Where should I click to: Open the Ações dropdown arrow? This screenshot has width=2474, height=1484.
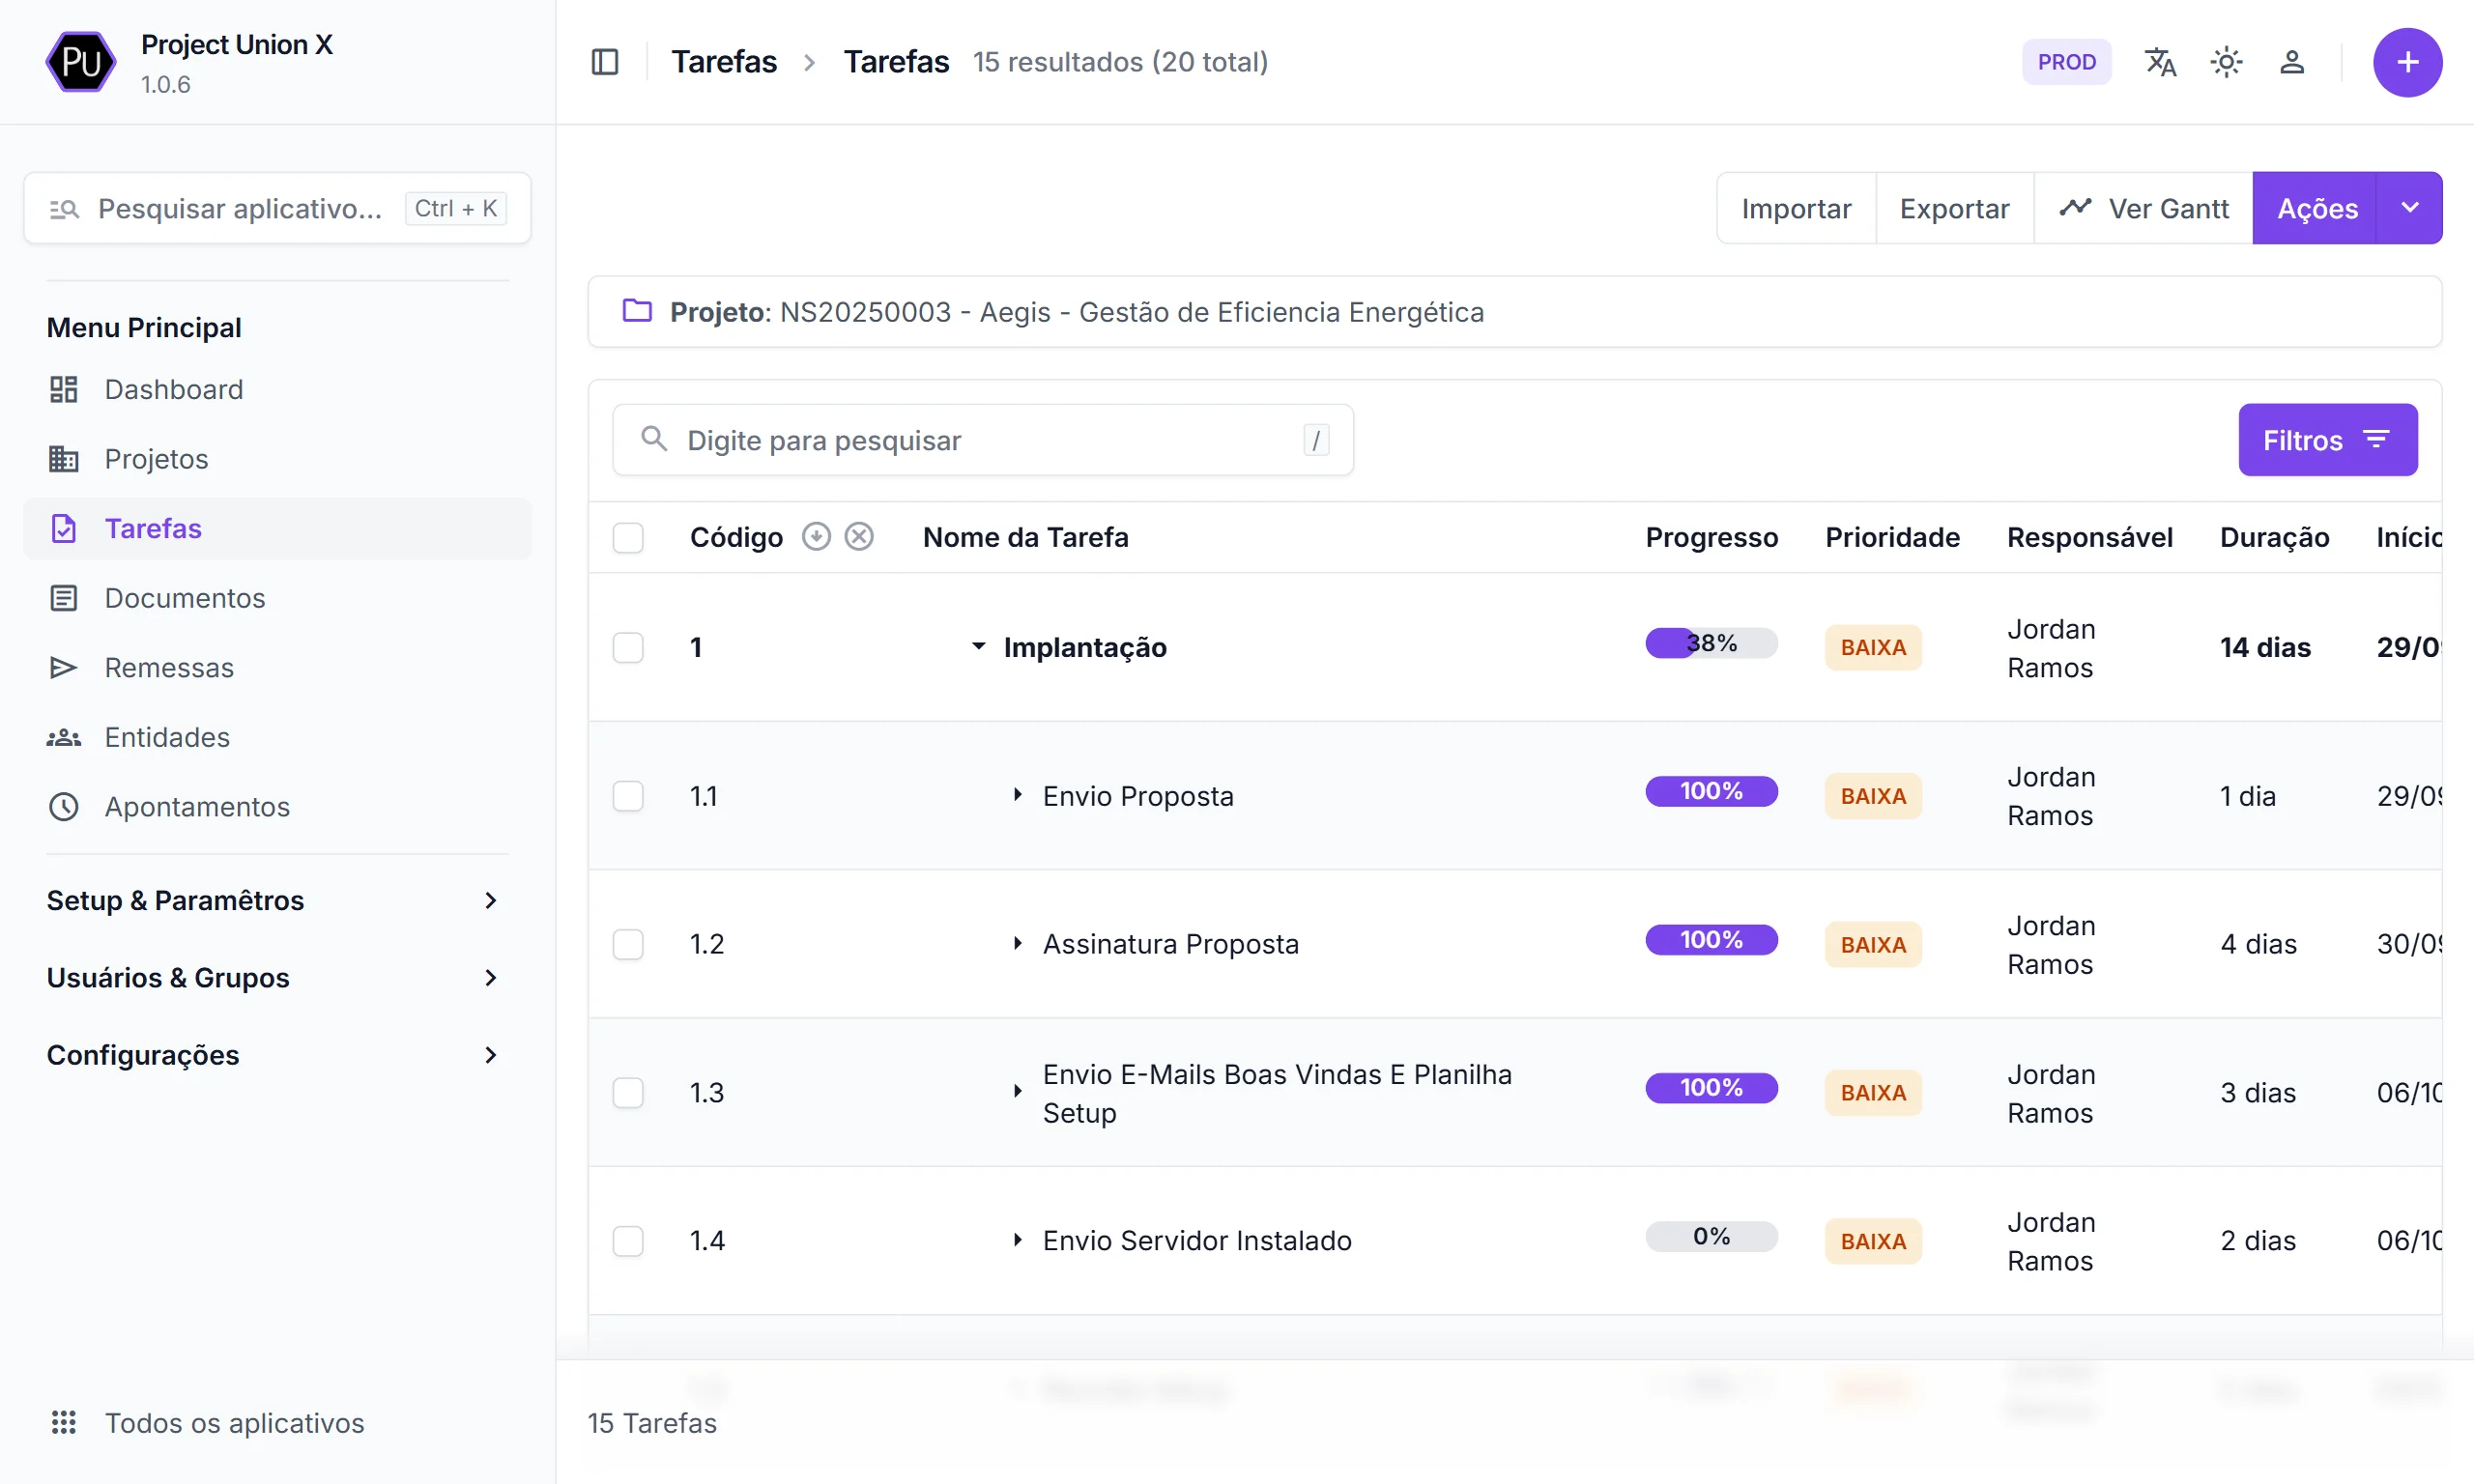pyautogui.click(x=2409, y=208)
